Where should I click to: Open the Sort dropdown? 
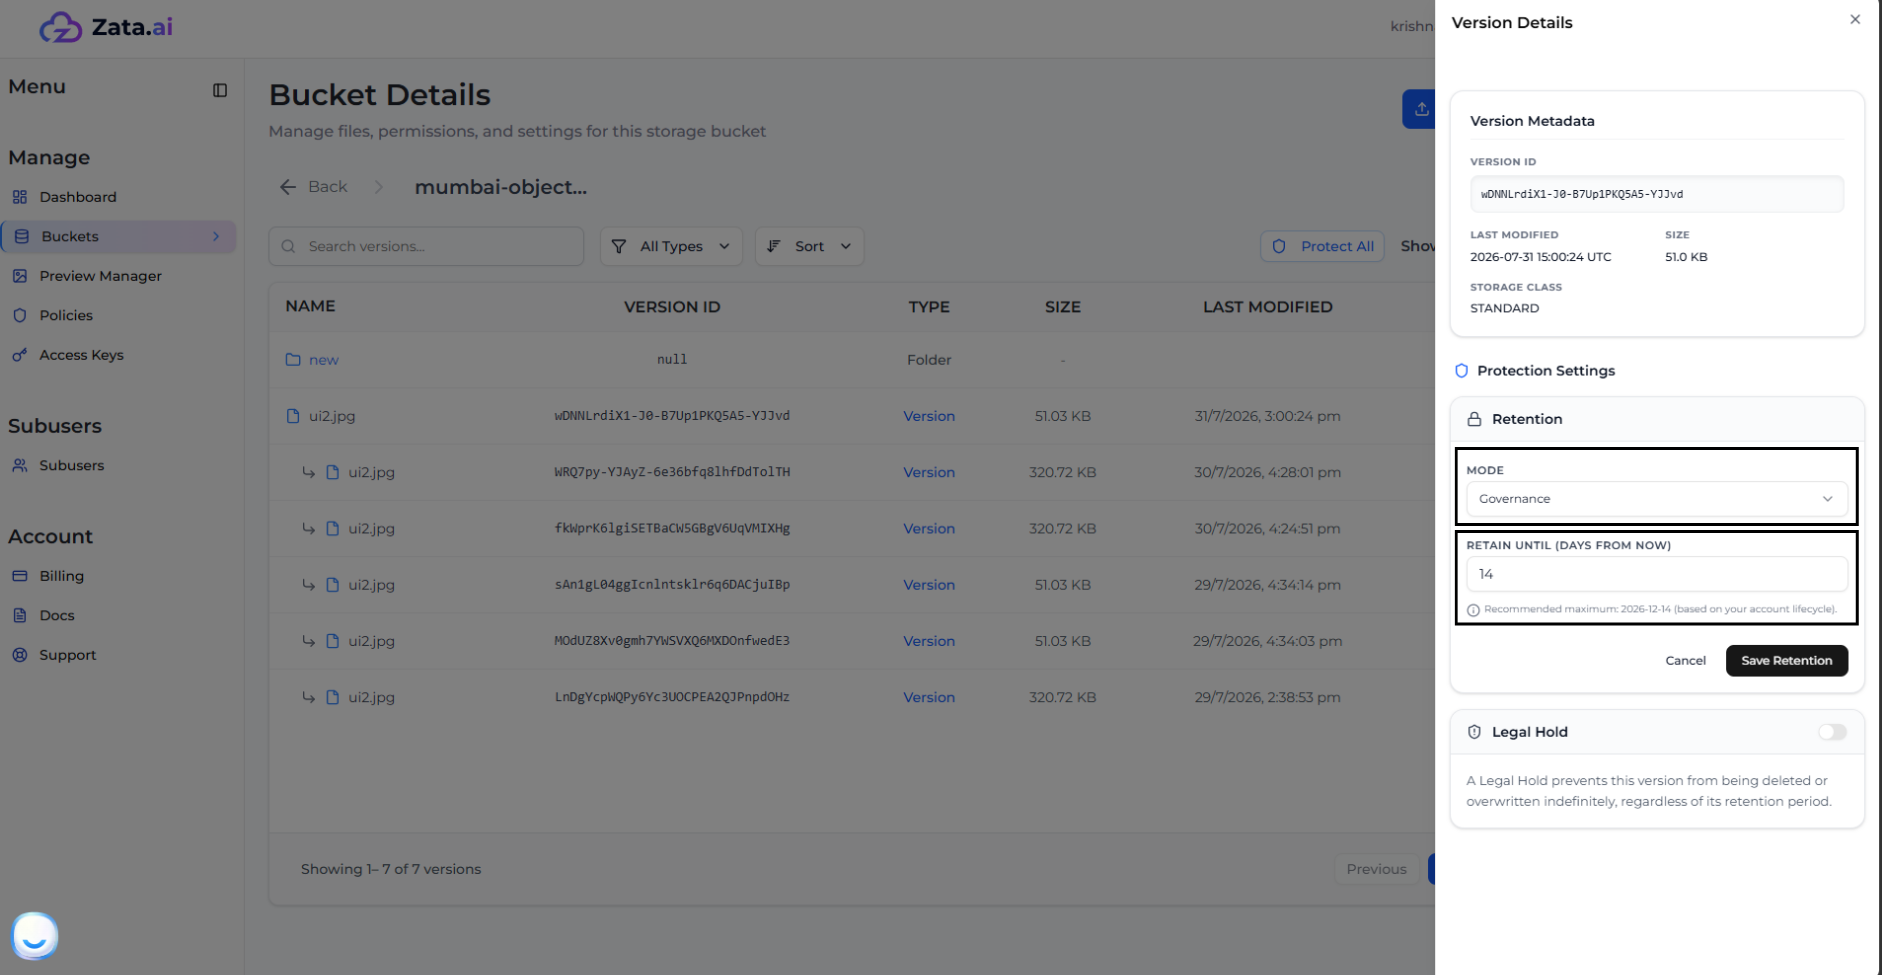[x=809, y=246]
